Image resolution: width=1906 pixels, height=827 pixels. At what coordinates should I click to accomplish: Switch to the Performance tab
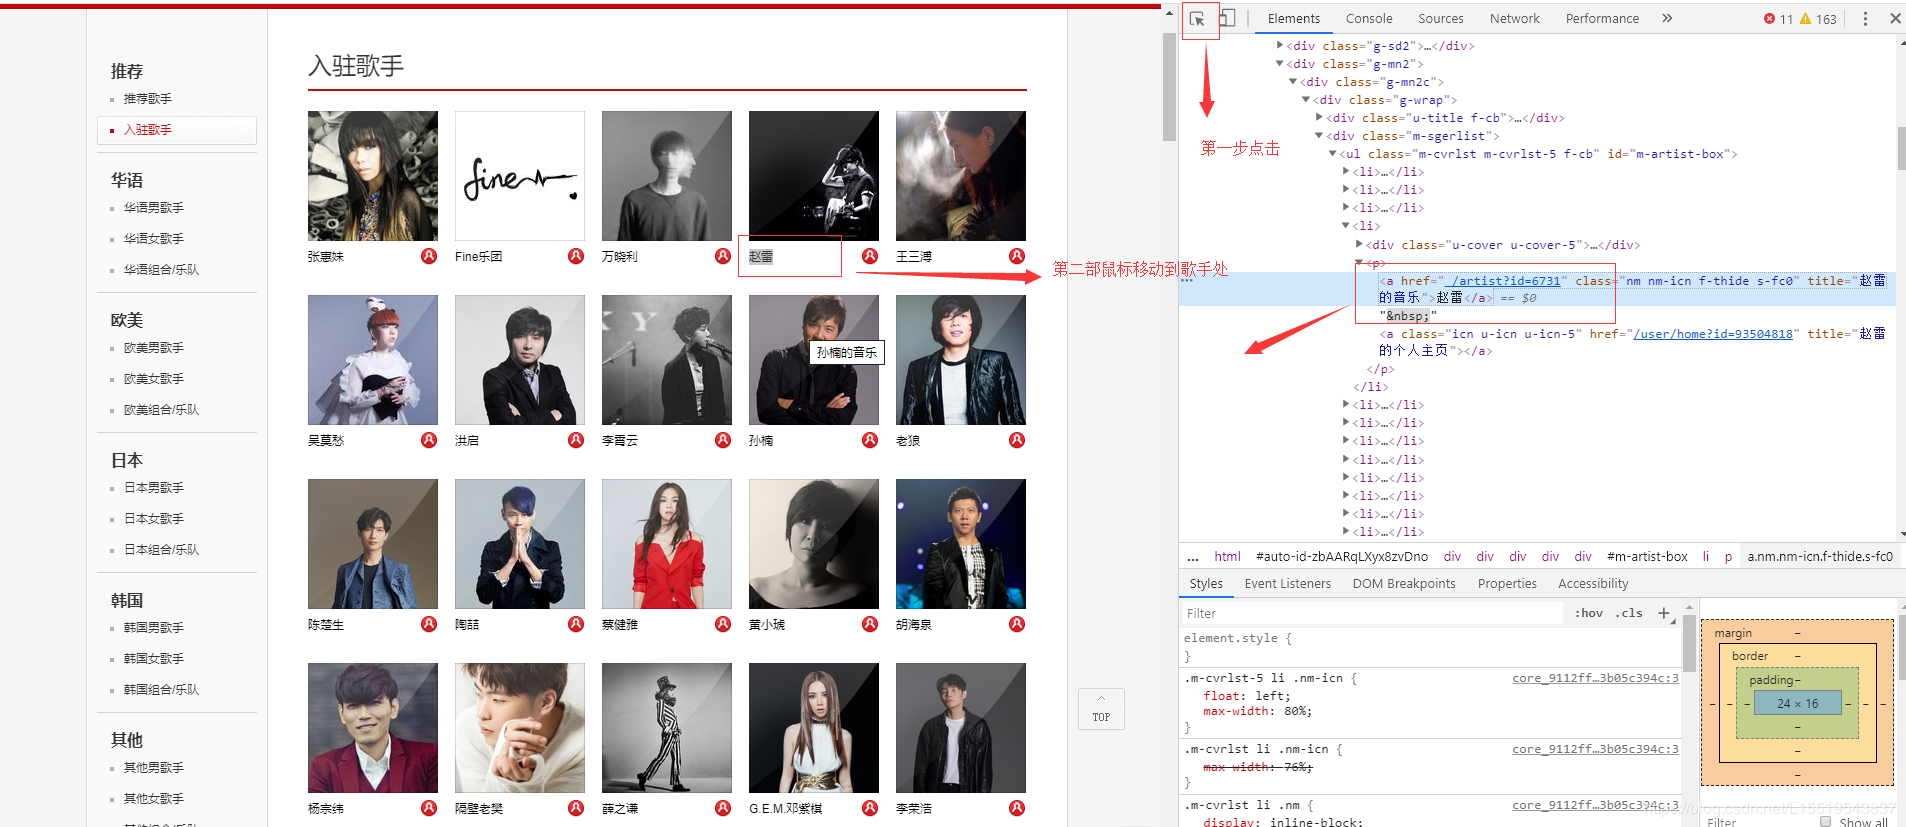pyautogui.click(x=1602, y=18)
